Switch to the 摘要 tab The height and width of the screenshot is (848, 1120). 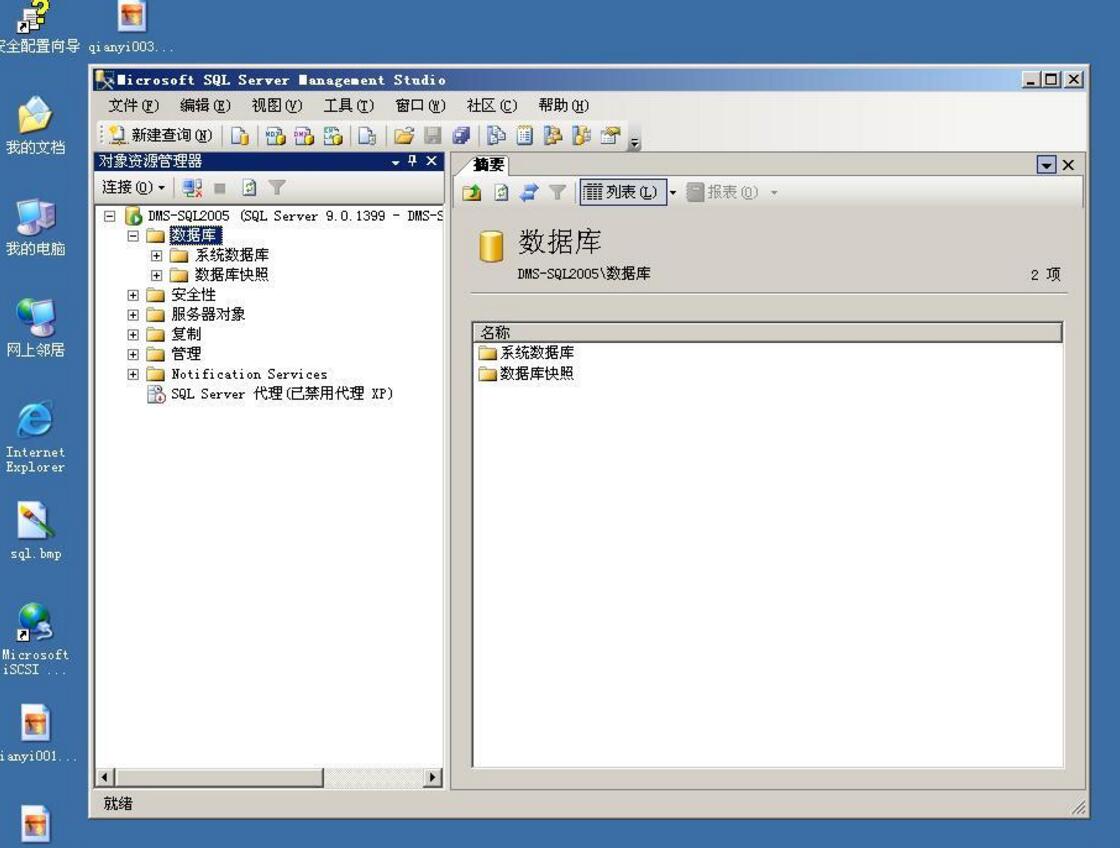coord(489,165)
